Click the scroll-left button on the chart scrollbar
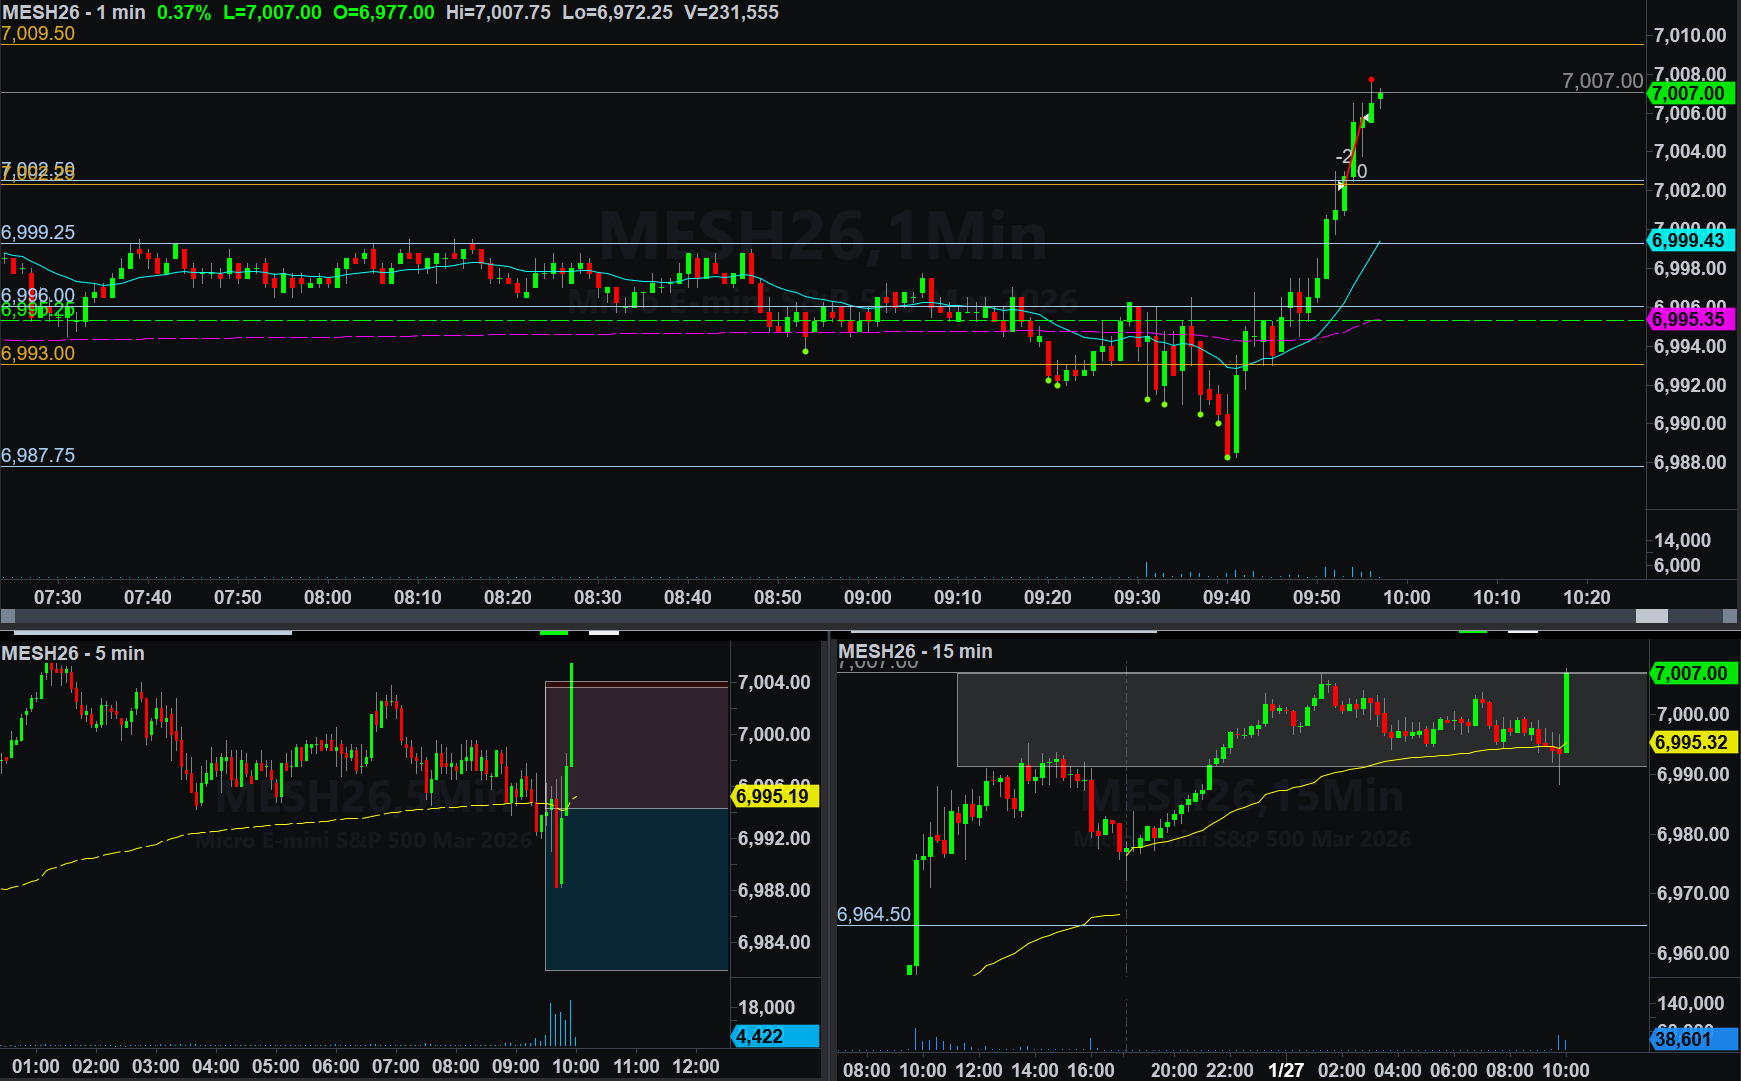This screenshot has width=1741, height=1081. point(8,616)
